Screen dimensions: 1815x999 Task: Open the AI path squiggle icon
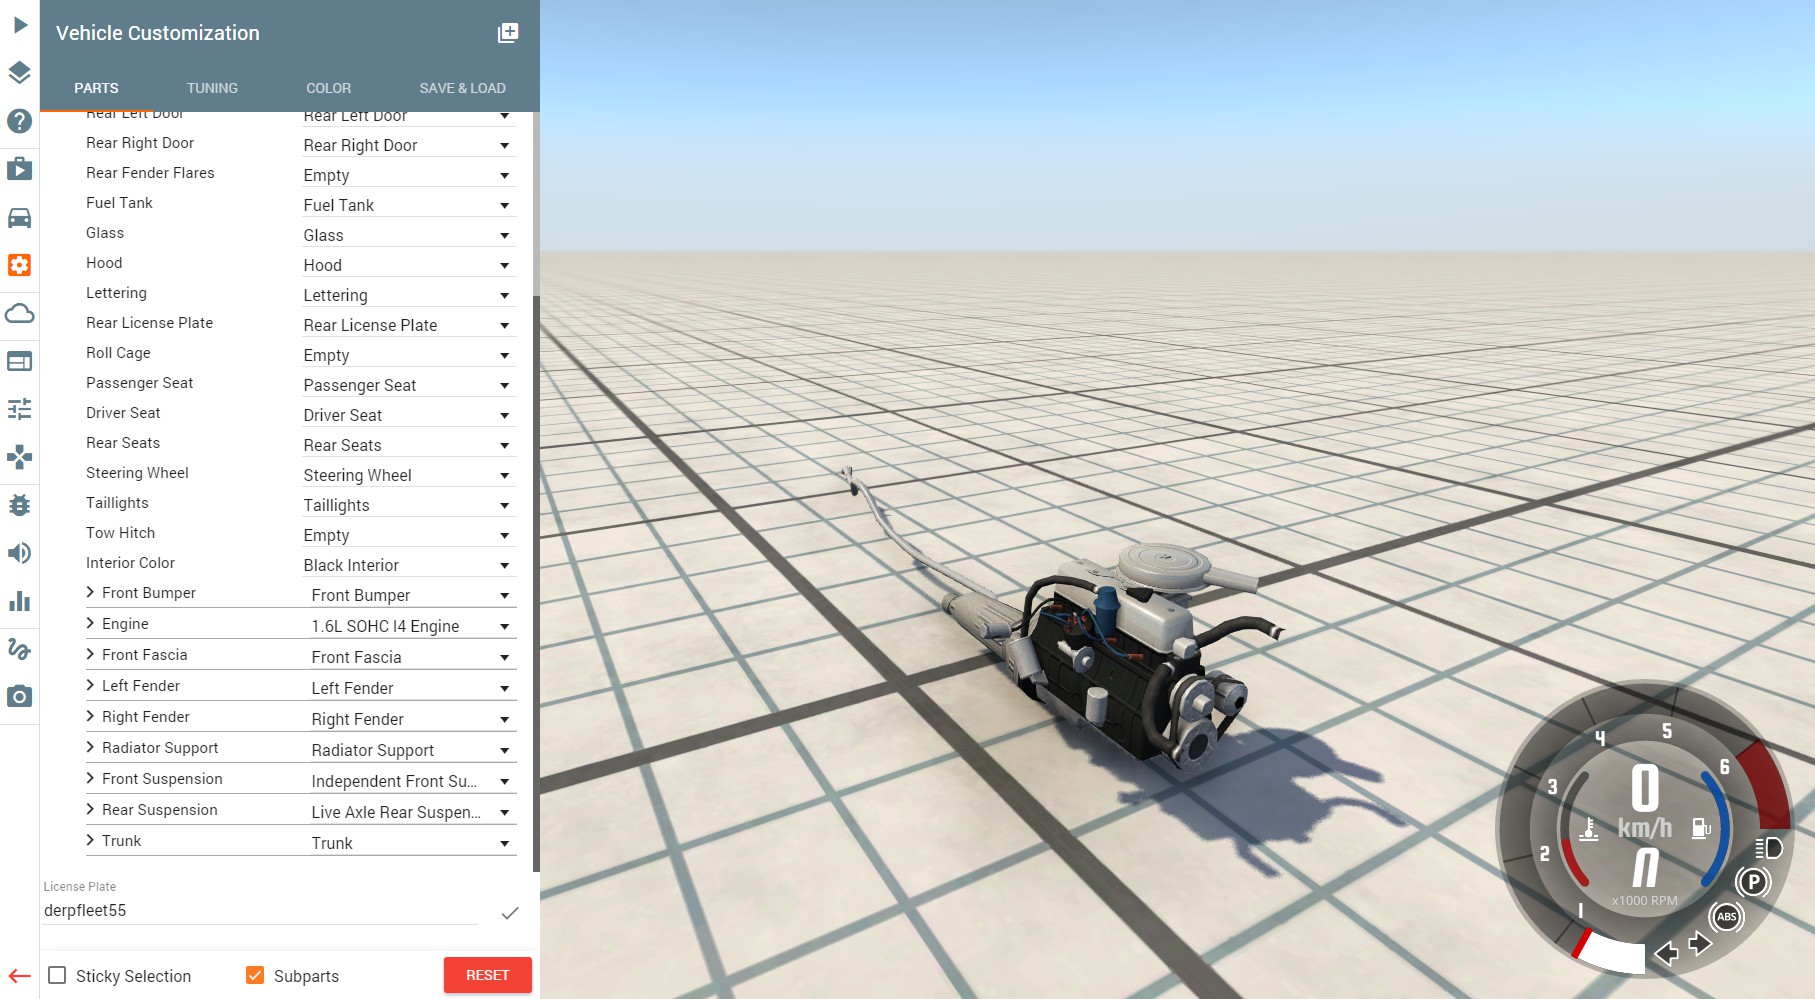pos(20,649)
